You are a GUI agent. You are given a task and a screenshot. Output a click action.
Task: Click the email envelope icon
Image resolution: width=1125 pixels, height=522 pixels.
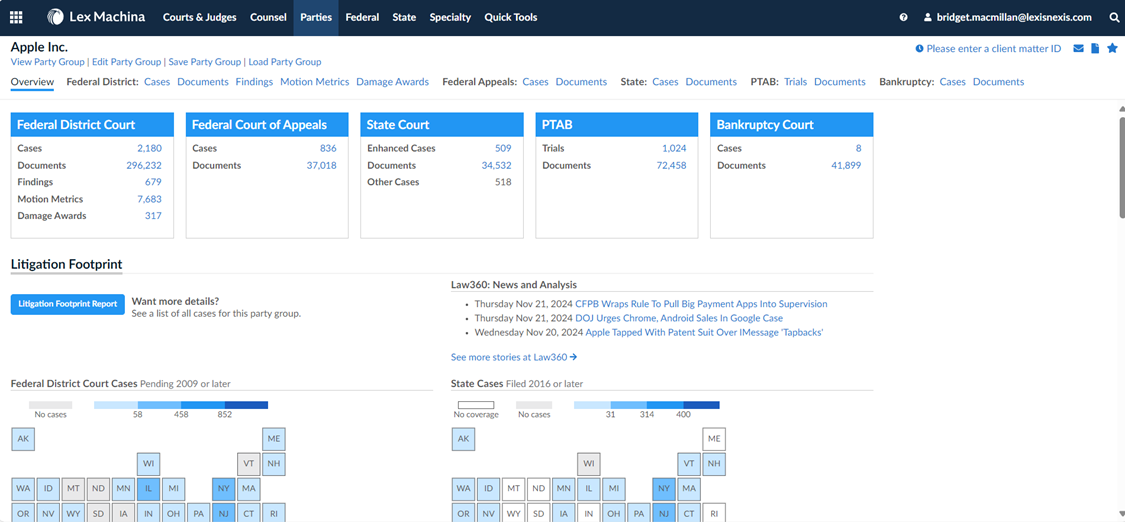point(1078,49)
